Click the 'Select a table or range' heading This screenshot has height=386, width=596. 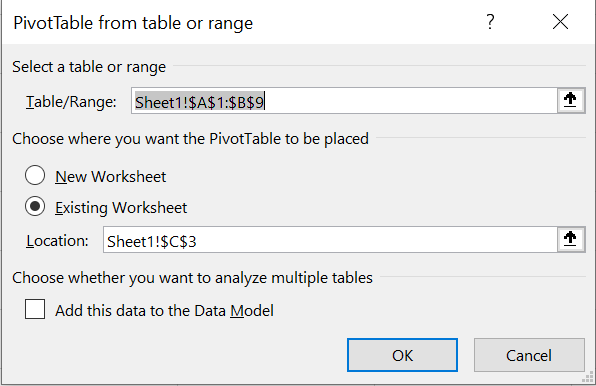pos(89,67)
